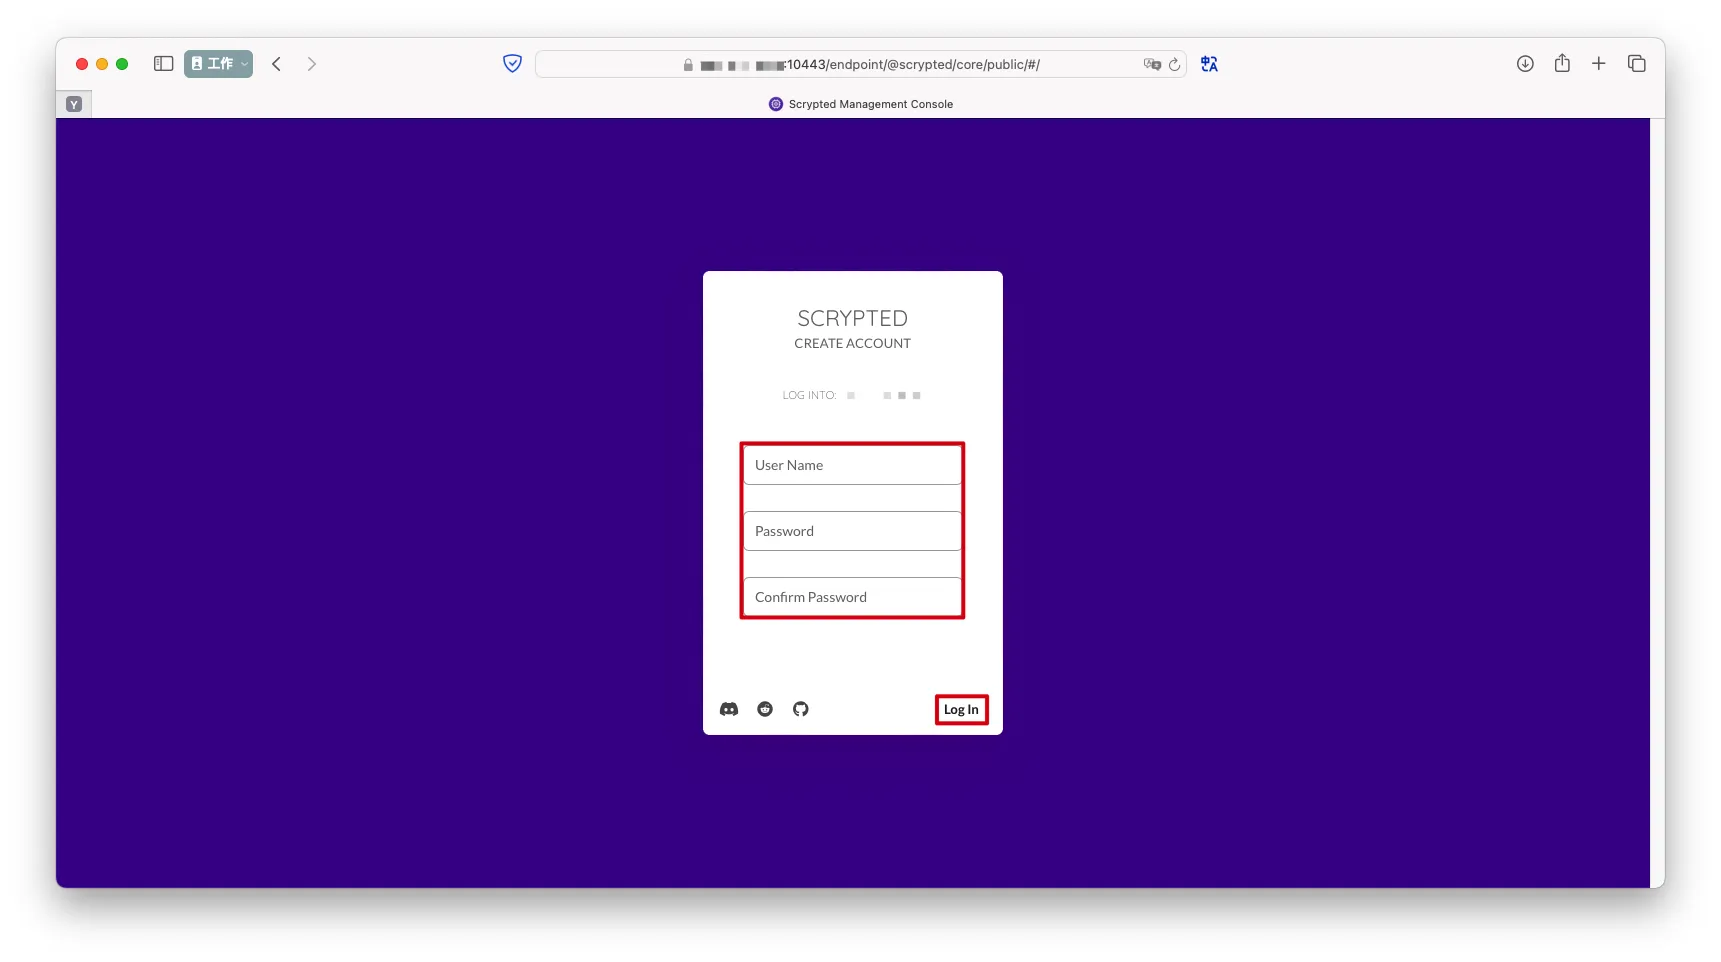
Task: Open the downloads icon
Action: pos(1525,64)
